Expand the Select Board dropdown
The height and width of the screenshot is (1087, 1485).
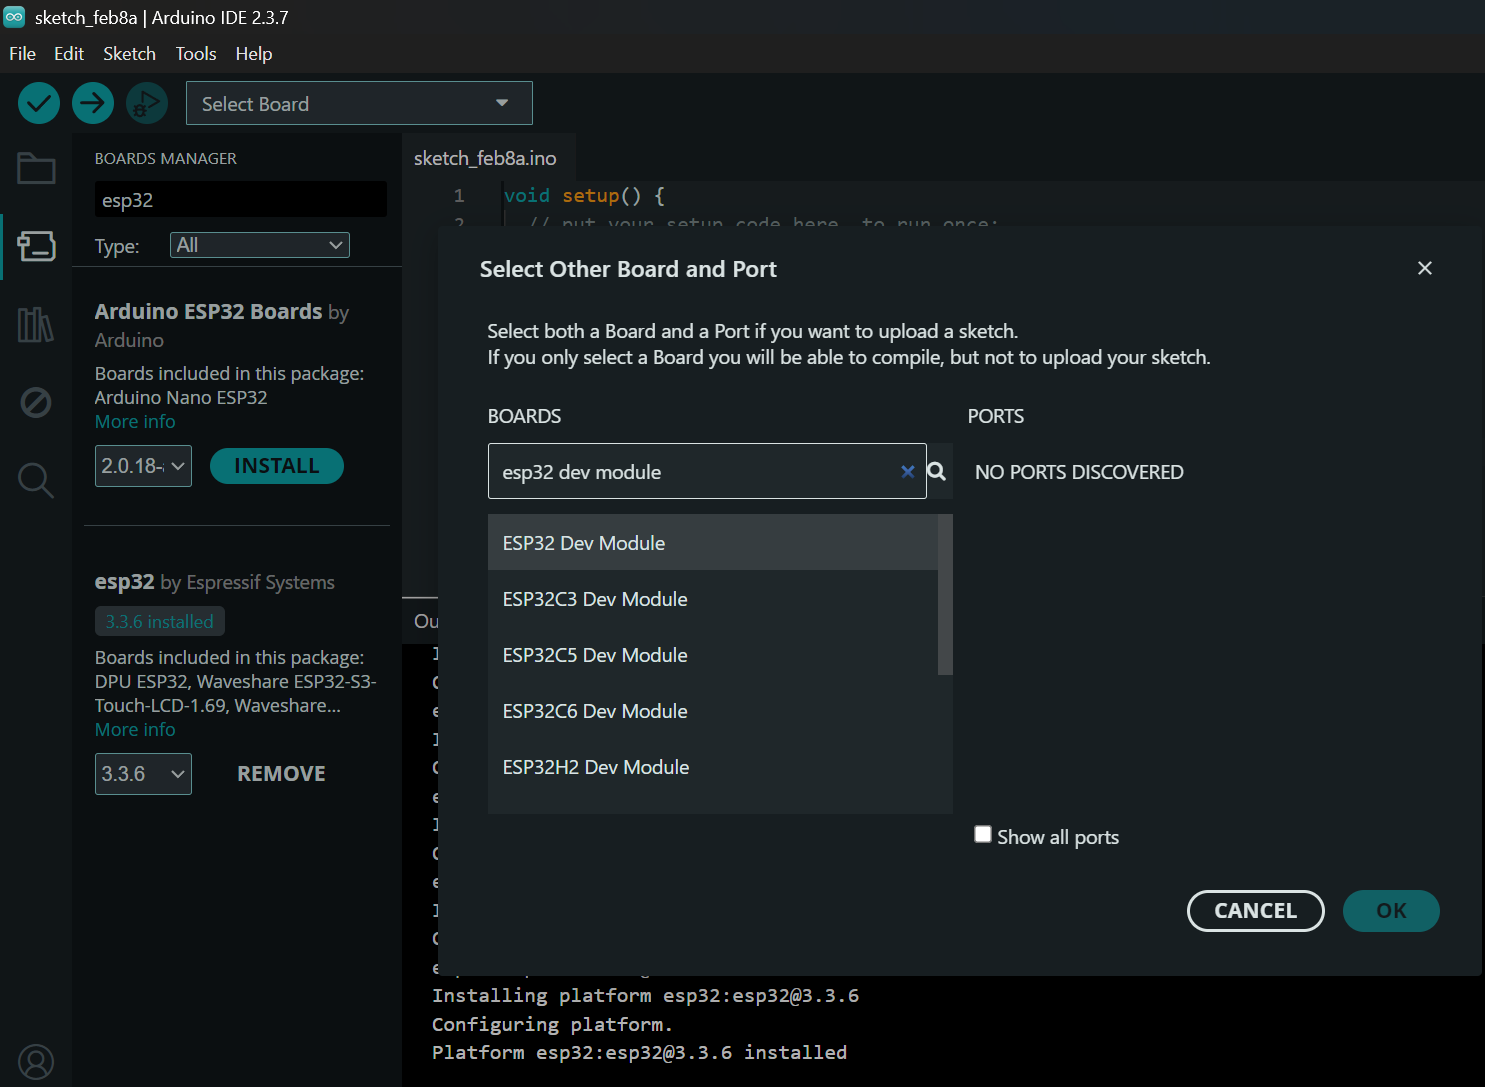(x=359, y=103)
